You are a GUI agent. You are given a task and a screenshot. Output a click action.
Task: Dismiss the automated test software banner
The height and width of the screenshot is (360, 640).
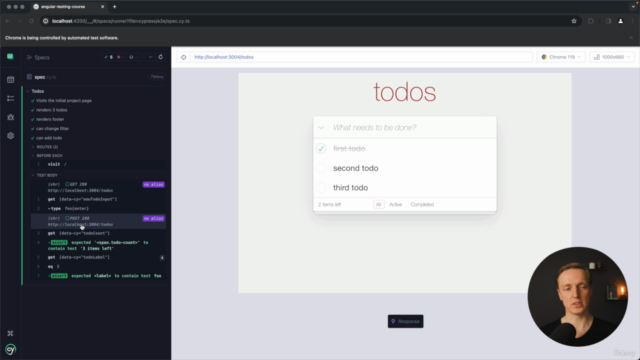point(631,38)
